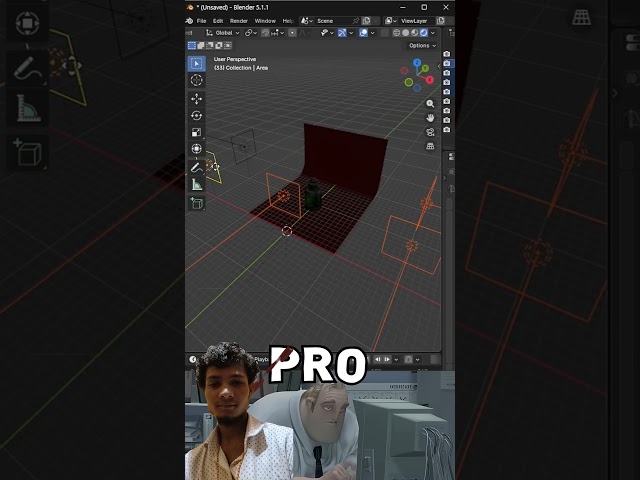This screenshot has width=640, height=480.
Task: Select the Measure tool
Action: pos(196,184)
